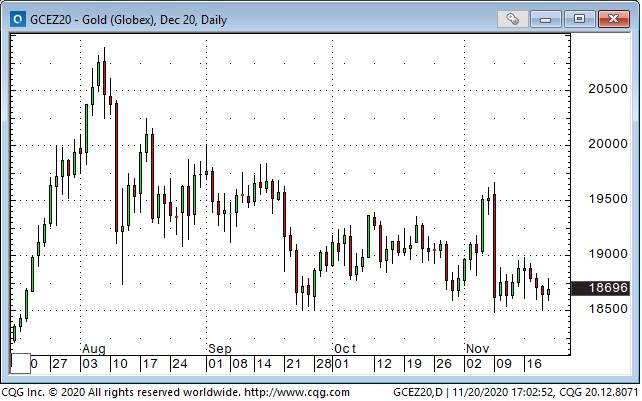
Task: Open the http://www.cqg.com link in footer
Action: [298, 393]
